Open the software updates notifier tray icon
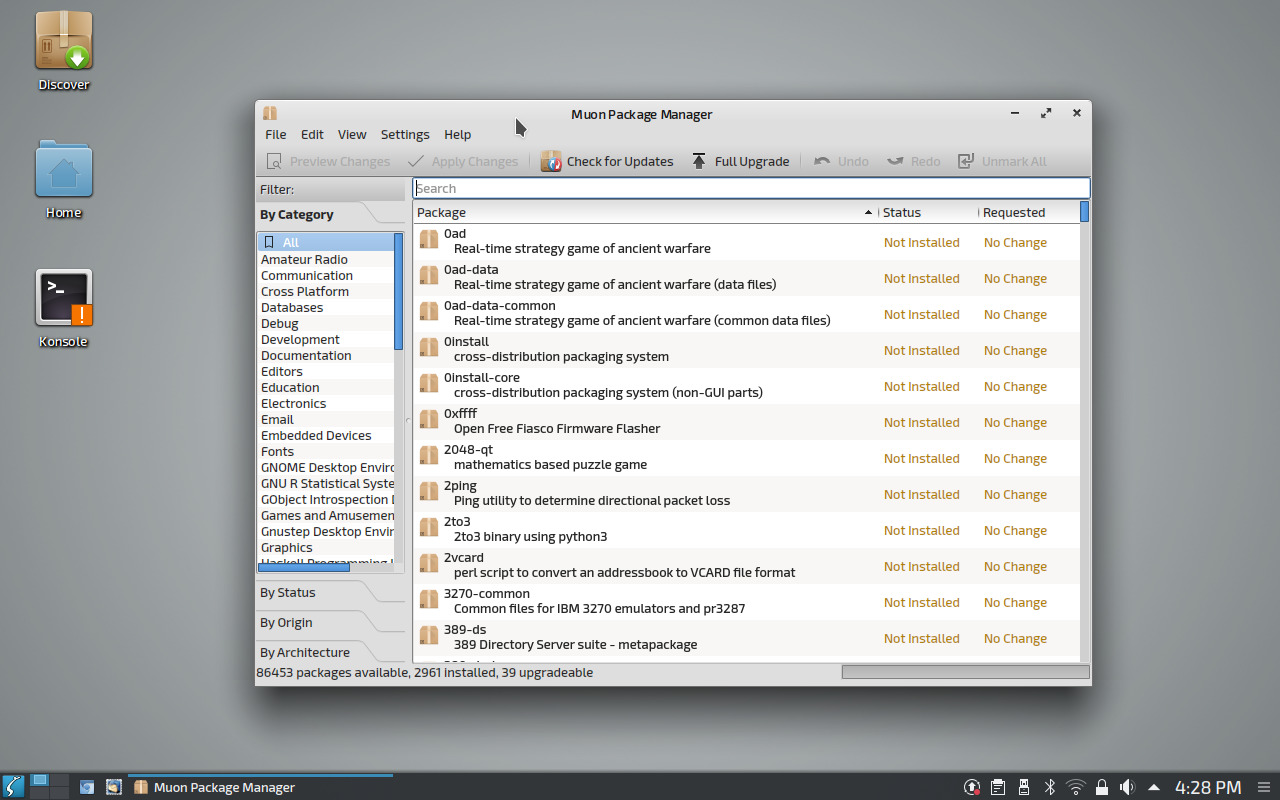The height and width of the screenshot is (800, 1280). point(971,787)
